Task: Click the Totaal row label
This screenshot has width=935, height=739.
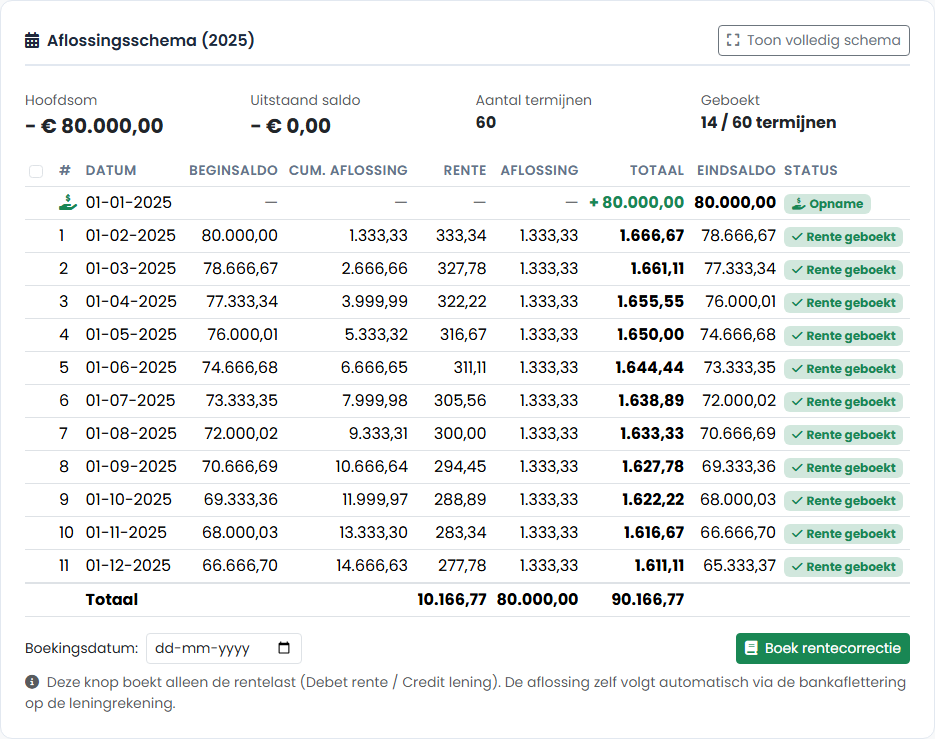Action: click(112, 599)
